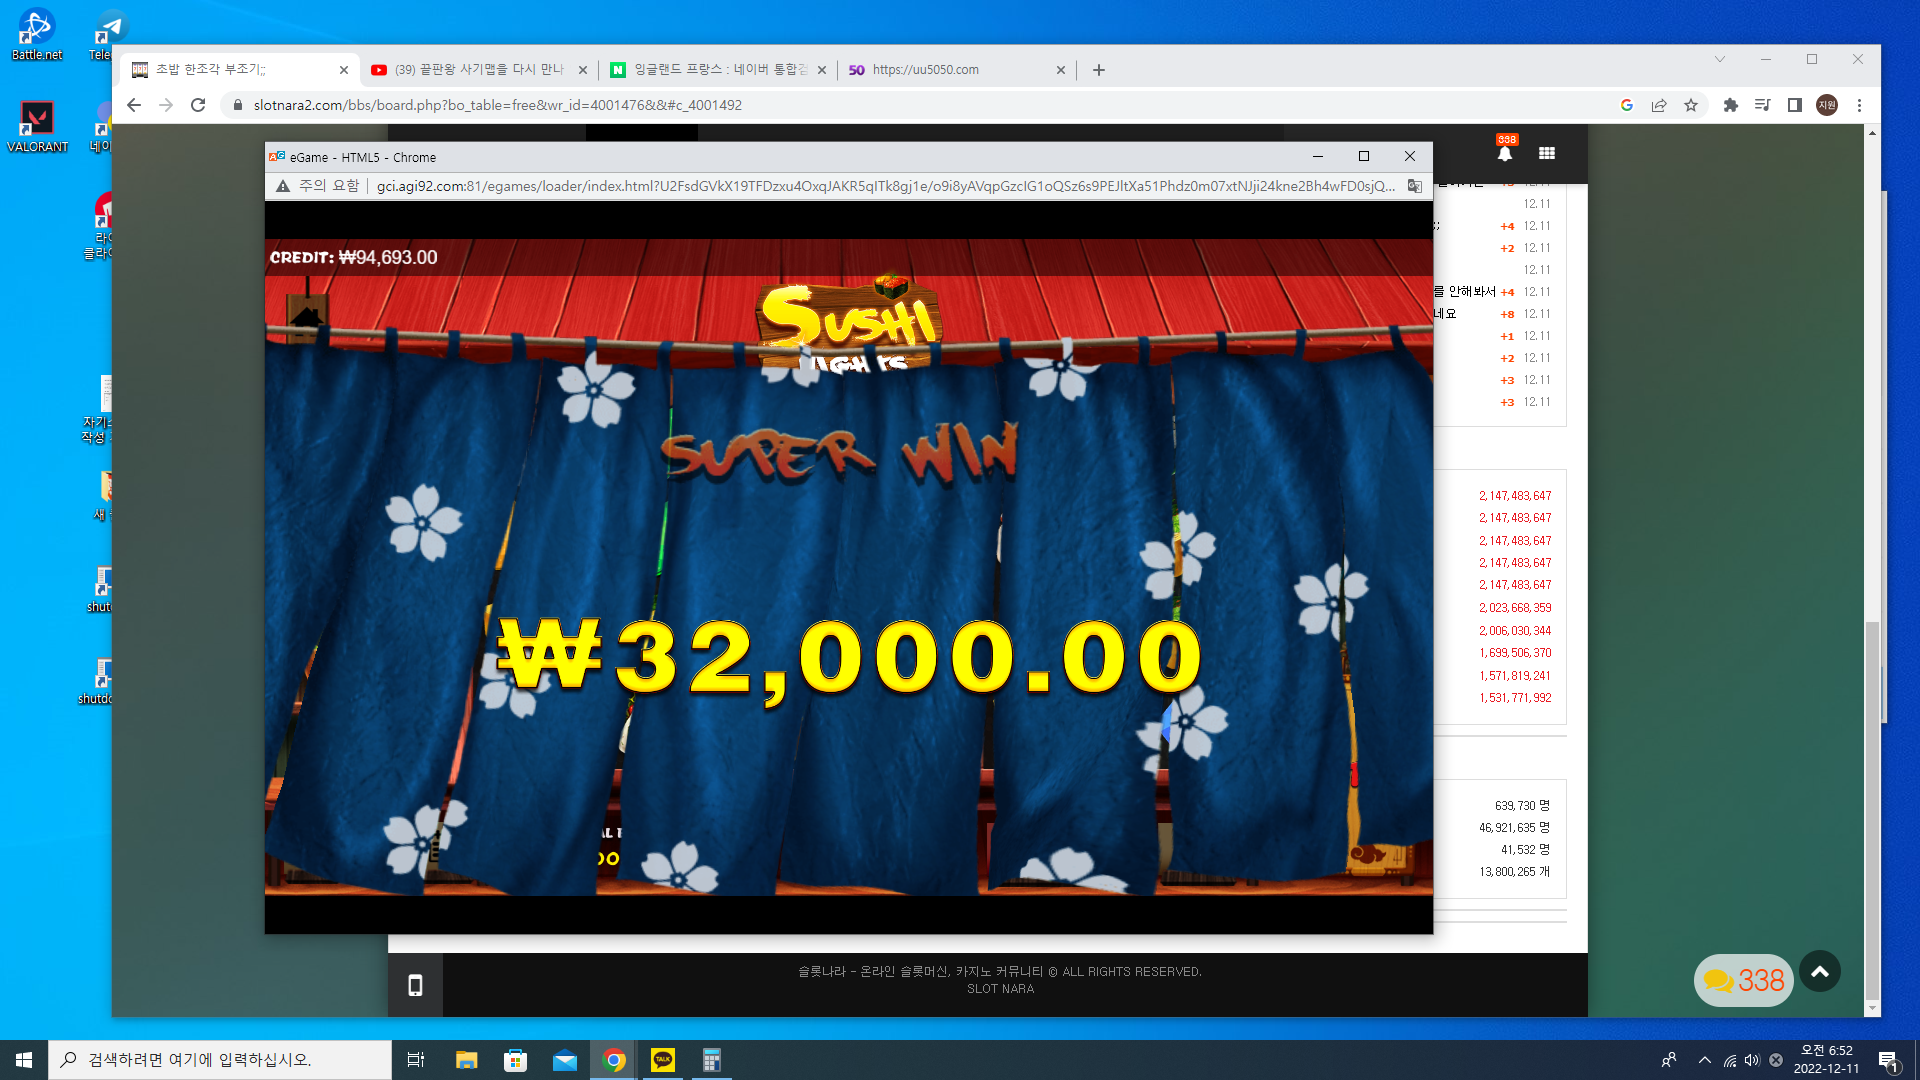Click the home icon in the Sushi game
The height and width of the screenshot is (1080, 1920).
pyautogui.click(x=306, y=317)
